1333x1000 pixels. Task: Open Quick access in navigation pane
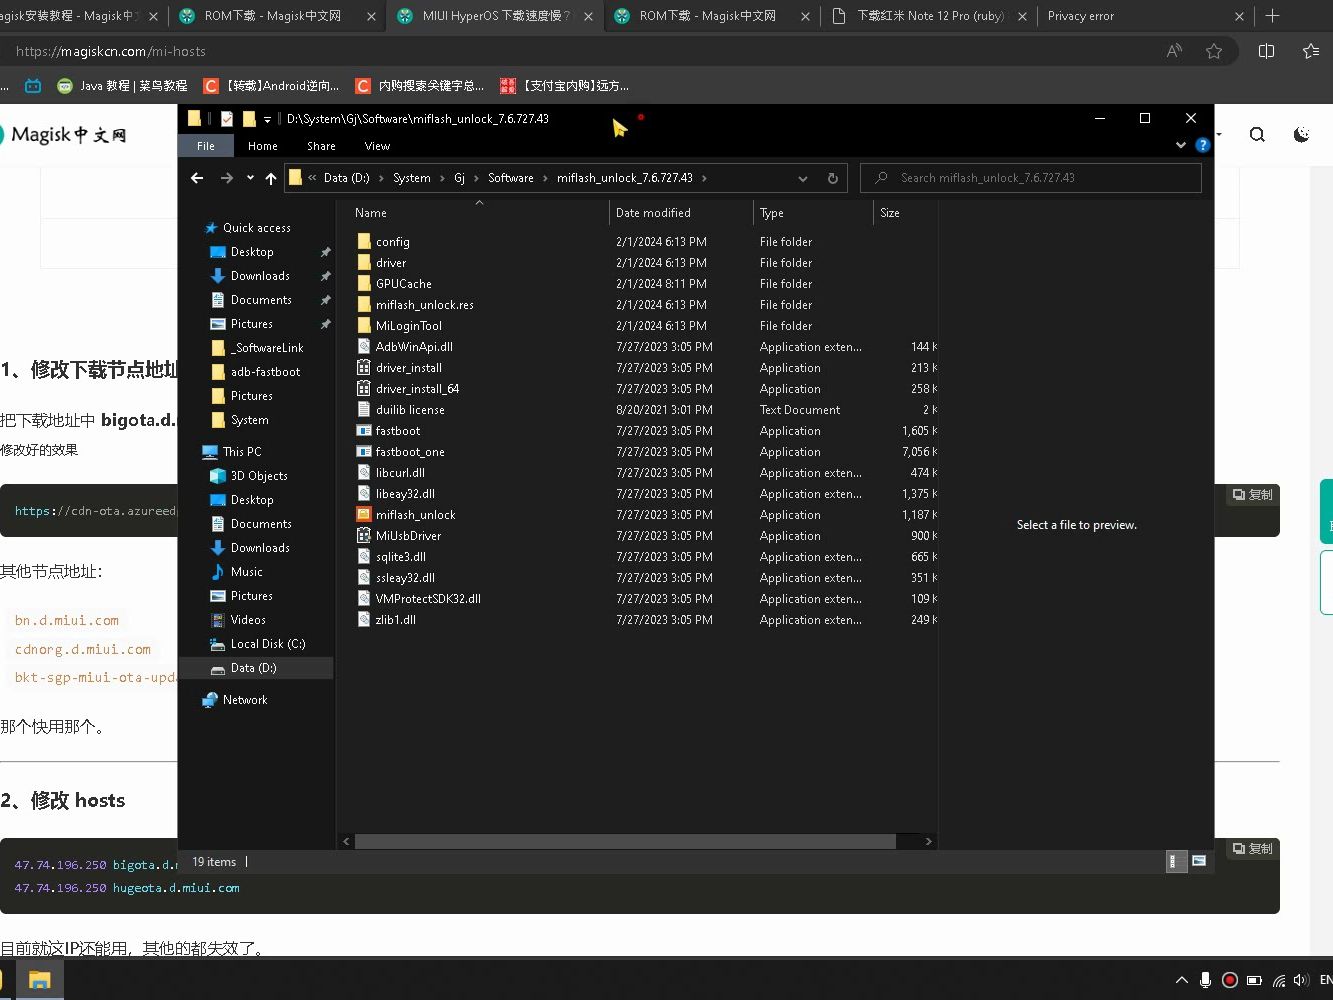coord(256,228)
